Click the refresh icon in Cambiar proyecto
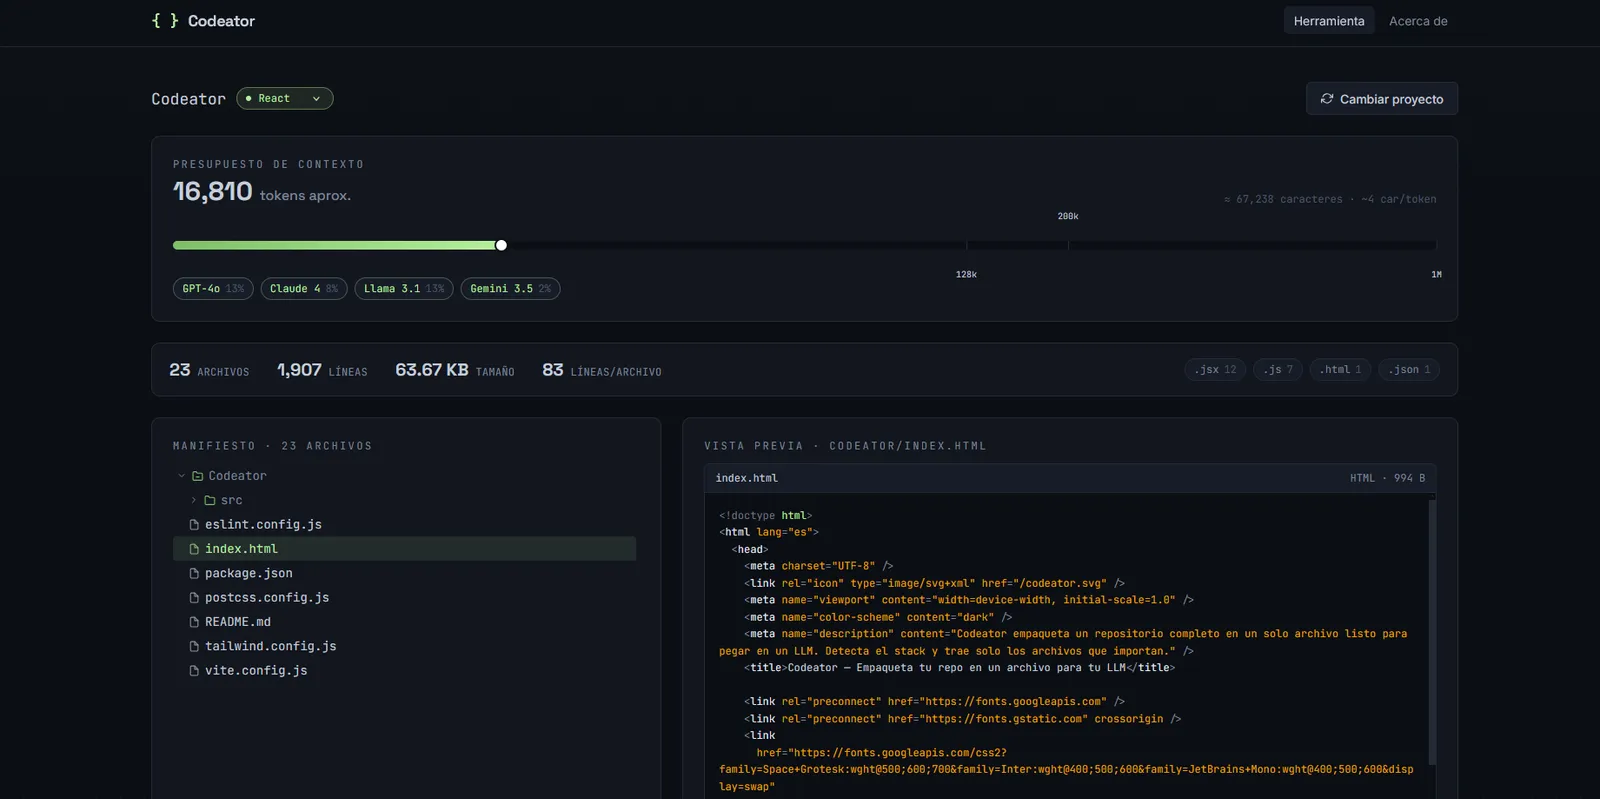This screenshot has height=799, width=1600. (x=1327, y=99)
